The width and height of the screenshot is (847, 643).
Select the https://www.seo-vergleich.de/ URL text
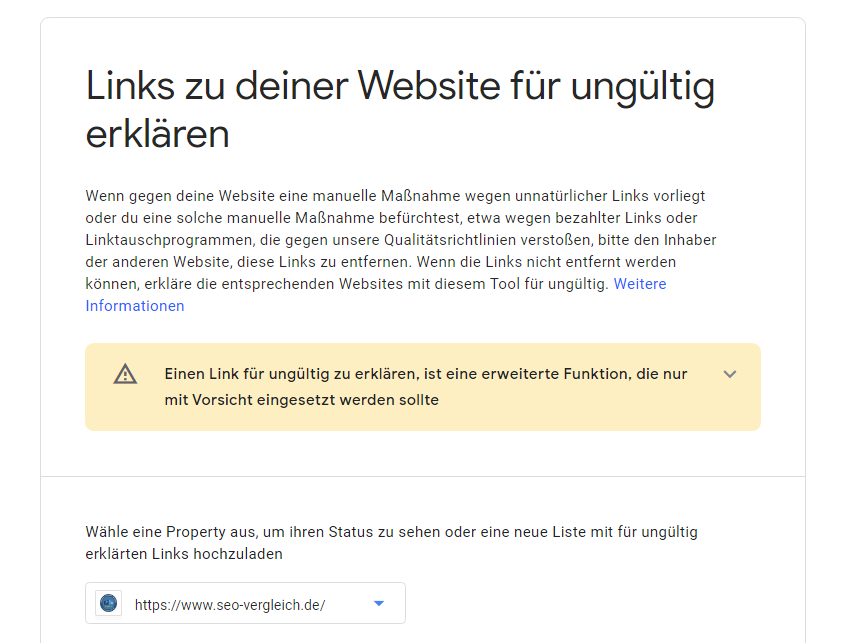tap(230, 605)
